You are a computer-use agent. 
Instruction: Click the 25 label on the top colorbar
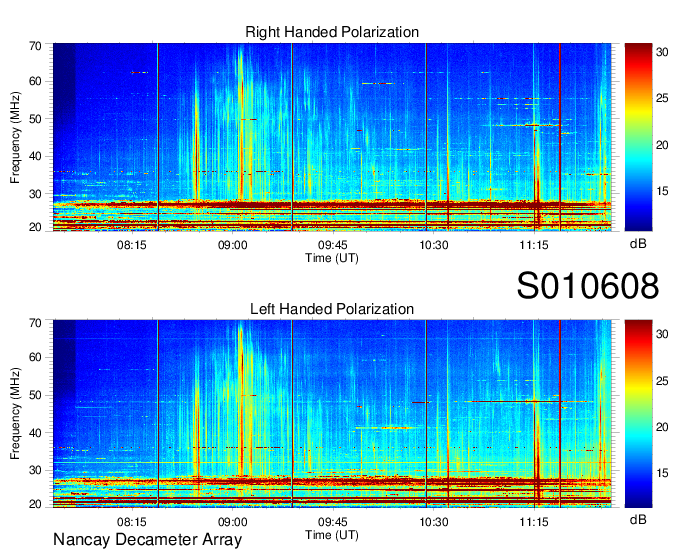[x=662, y=98]
